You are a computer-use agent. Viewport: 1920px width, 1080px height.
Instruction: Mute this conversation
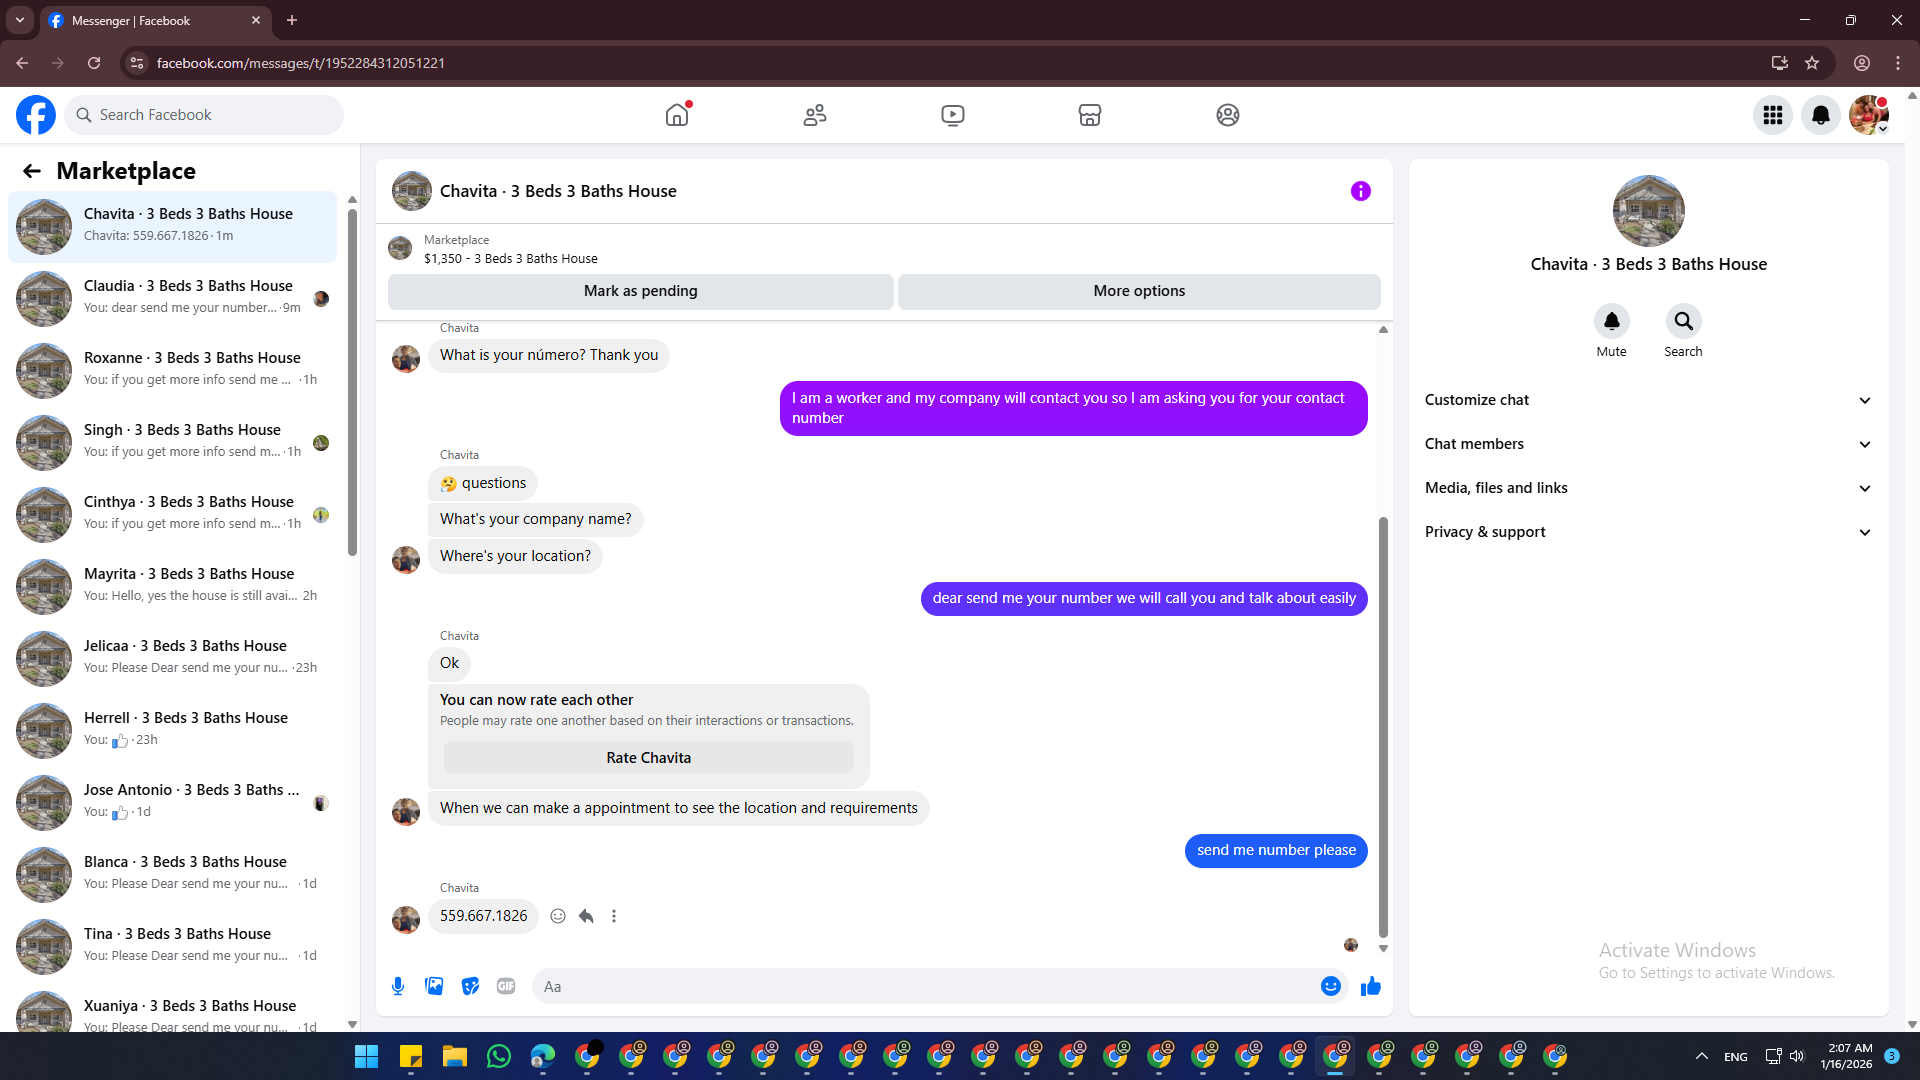tap(1611, 321)
